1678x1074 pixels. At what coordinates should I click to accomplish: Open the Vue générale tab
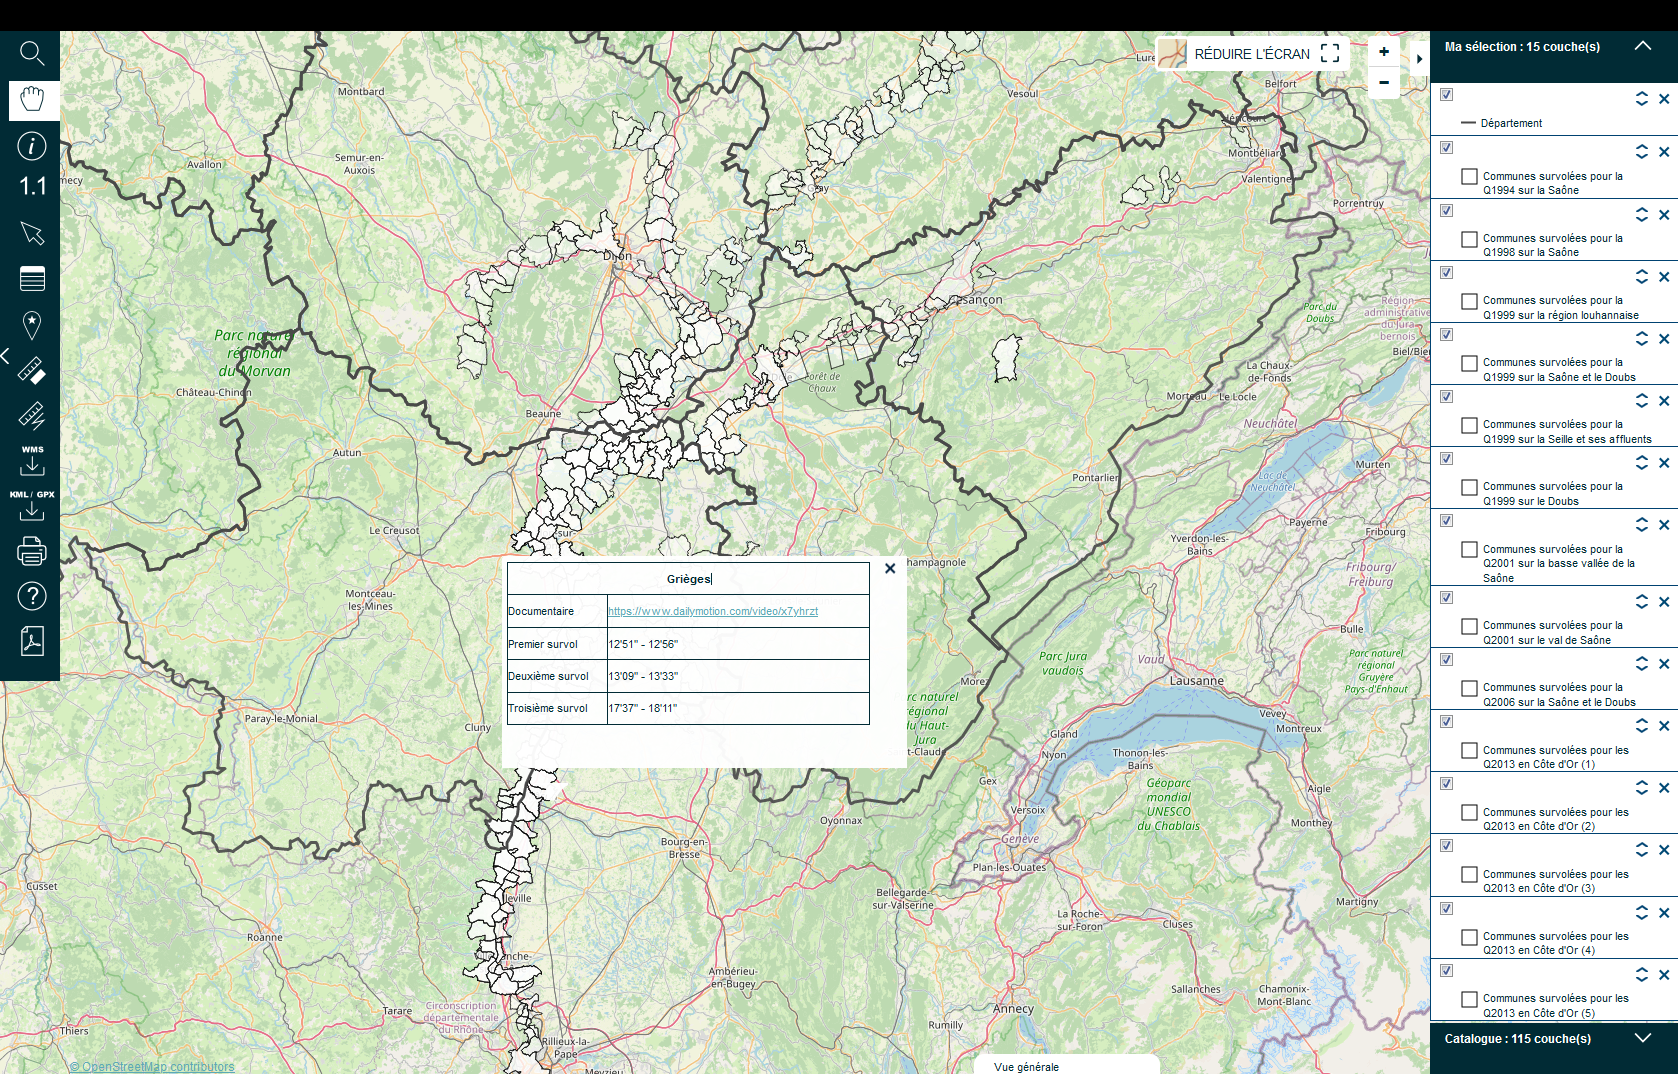[x=1027, y=1066]
